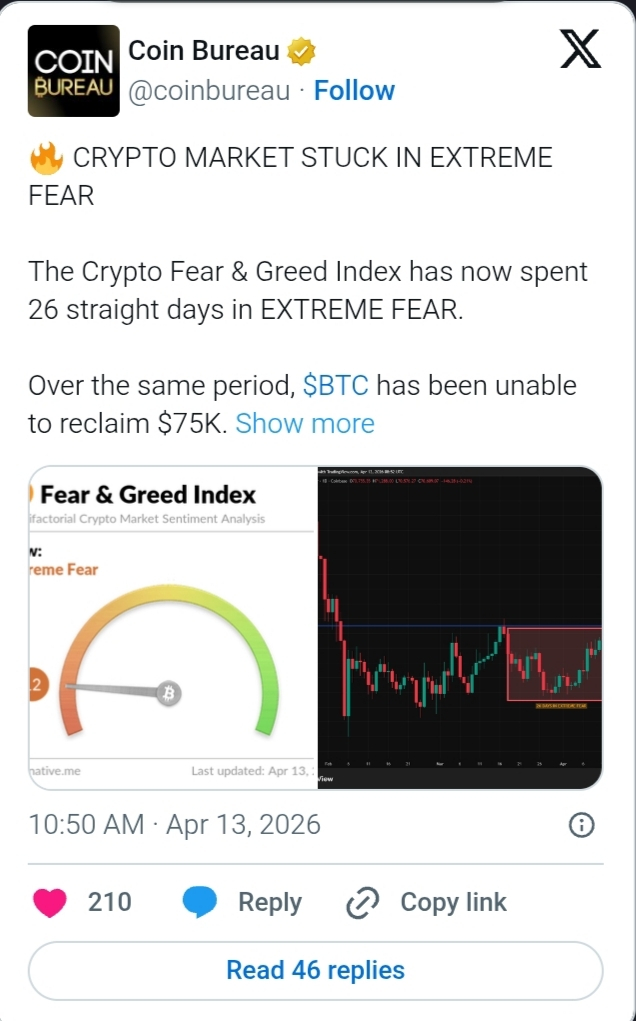636x1021 pixels.
Task: Click the gold verified badge
Action: point(303,50)
